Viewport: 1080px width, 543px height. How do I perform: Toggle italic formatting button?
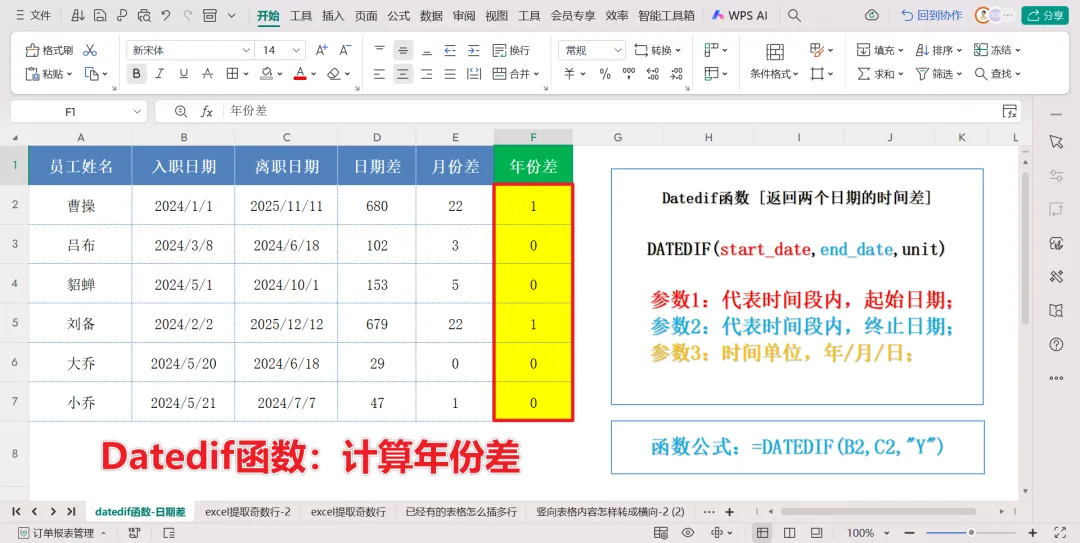[x=160, y=74]
